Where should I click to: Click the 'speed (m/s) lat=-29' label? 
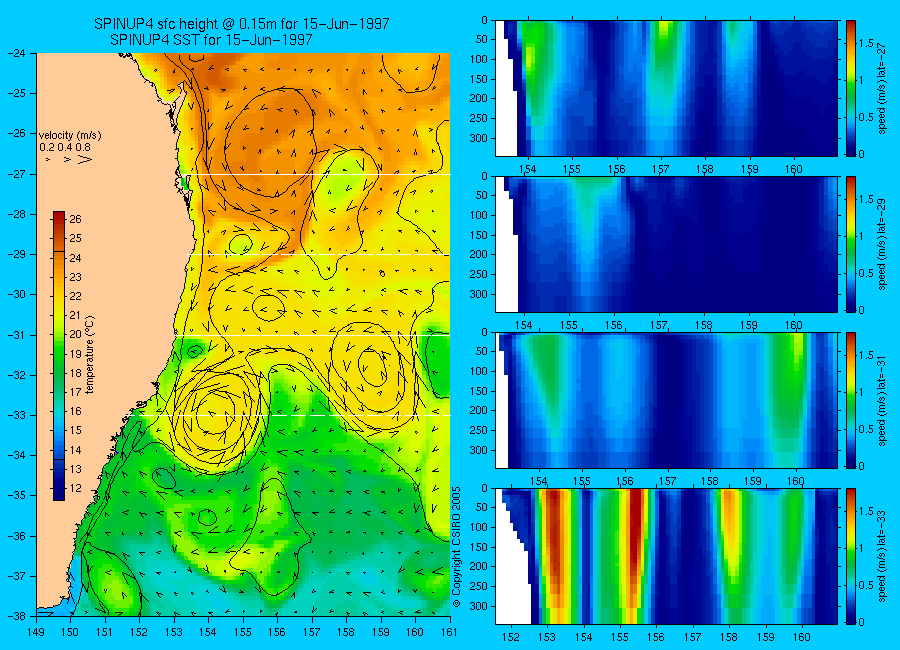pos(882,245)
